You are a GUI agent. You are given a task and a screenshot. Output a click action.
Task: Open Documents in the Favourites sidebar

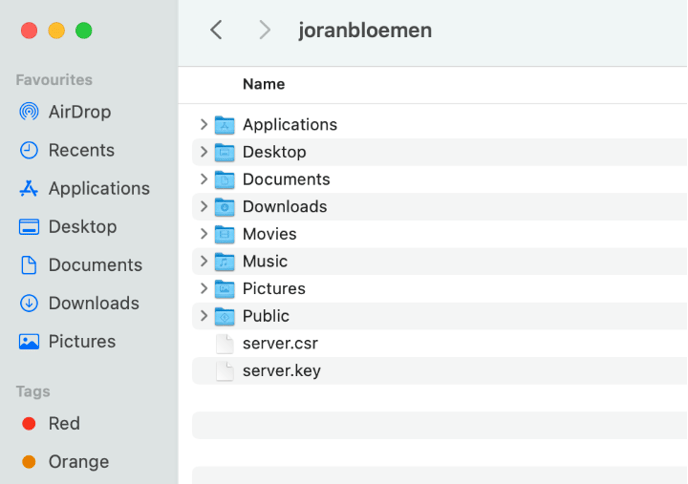95,265
